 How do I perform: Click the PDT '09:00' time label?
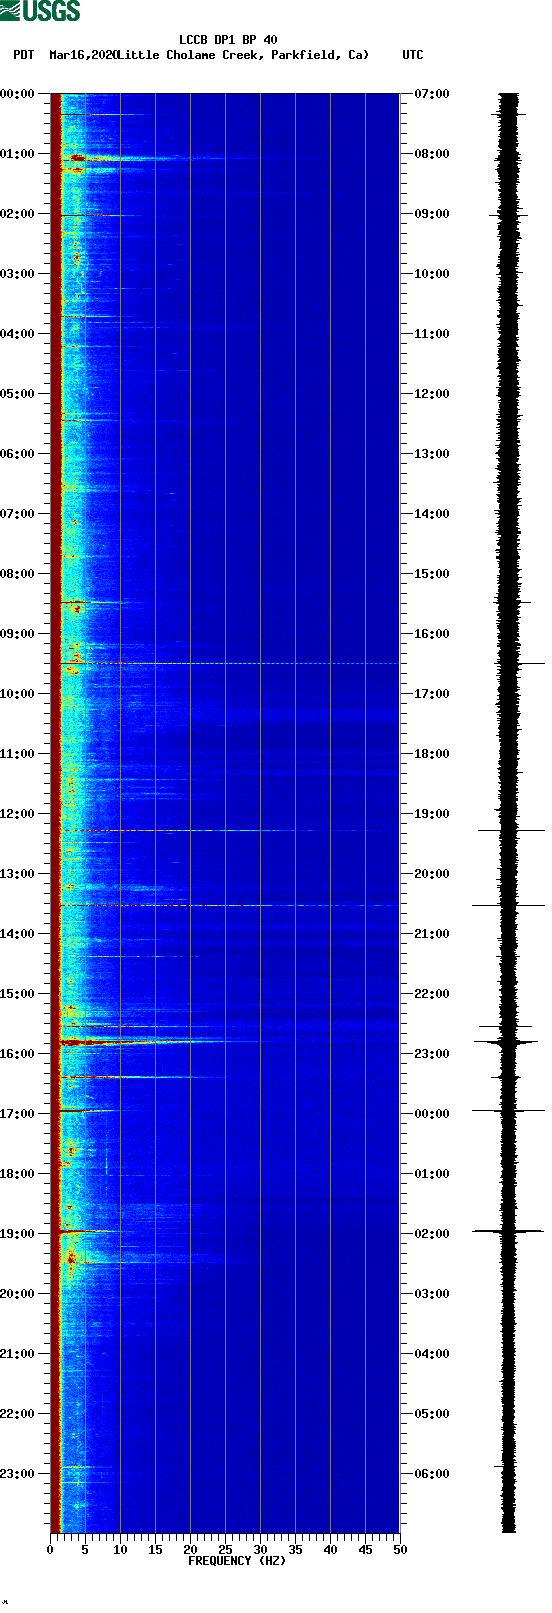pos(17,634)
